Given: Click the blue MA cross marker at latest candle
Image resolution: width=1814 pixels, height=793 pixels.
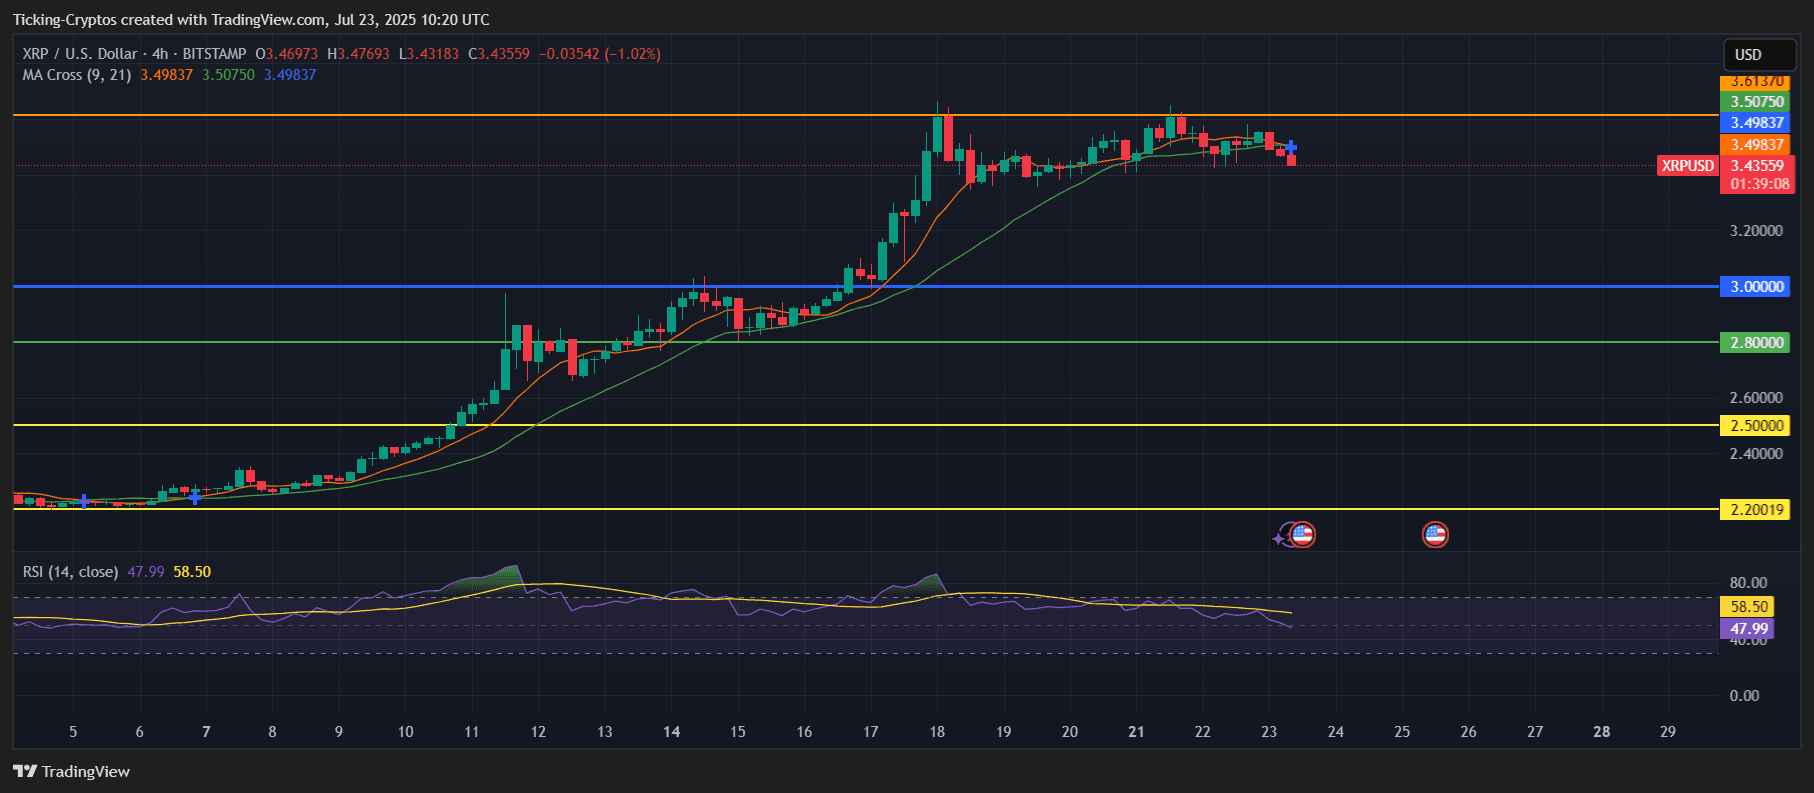Looking at the screenshot, I should point(1291,148).
